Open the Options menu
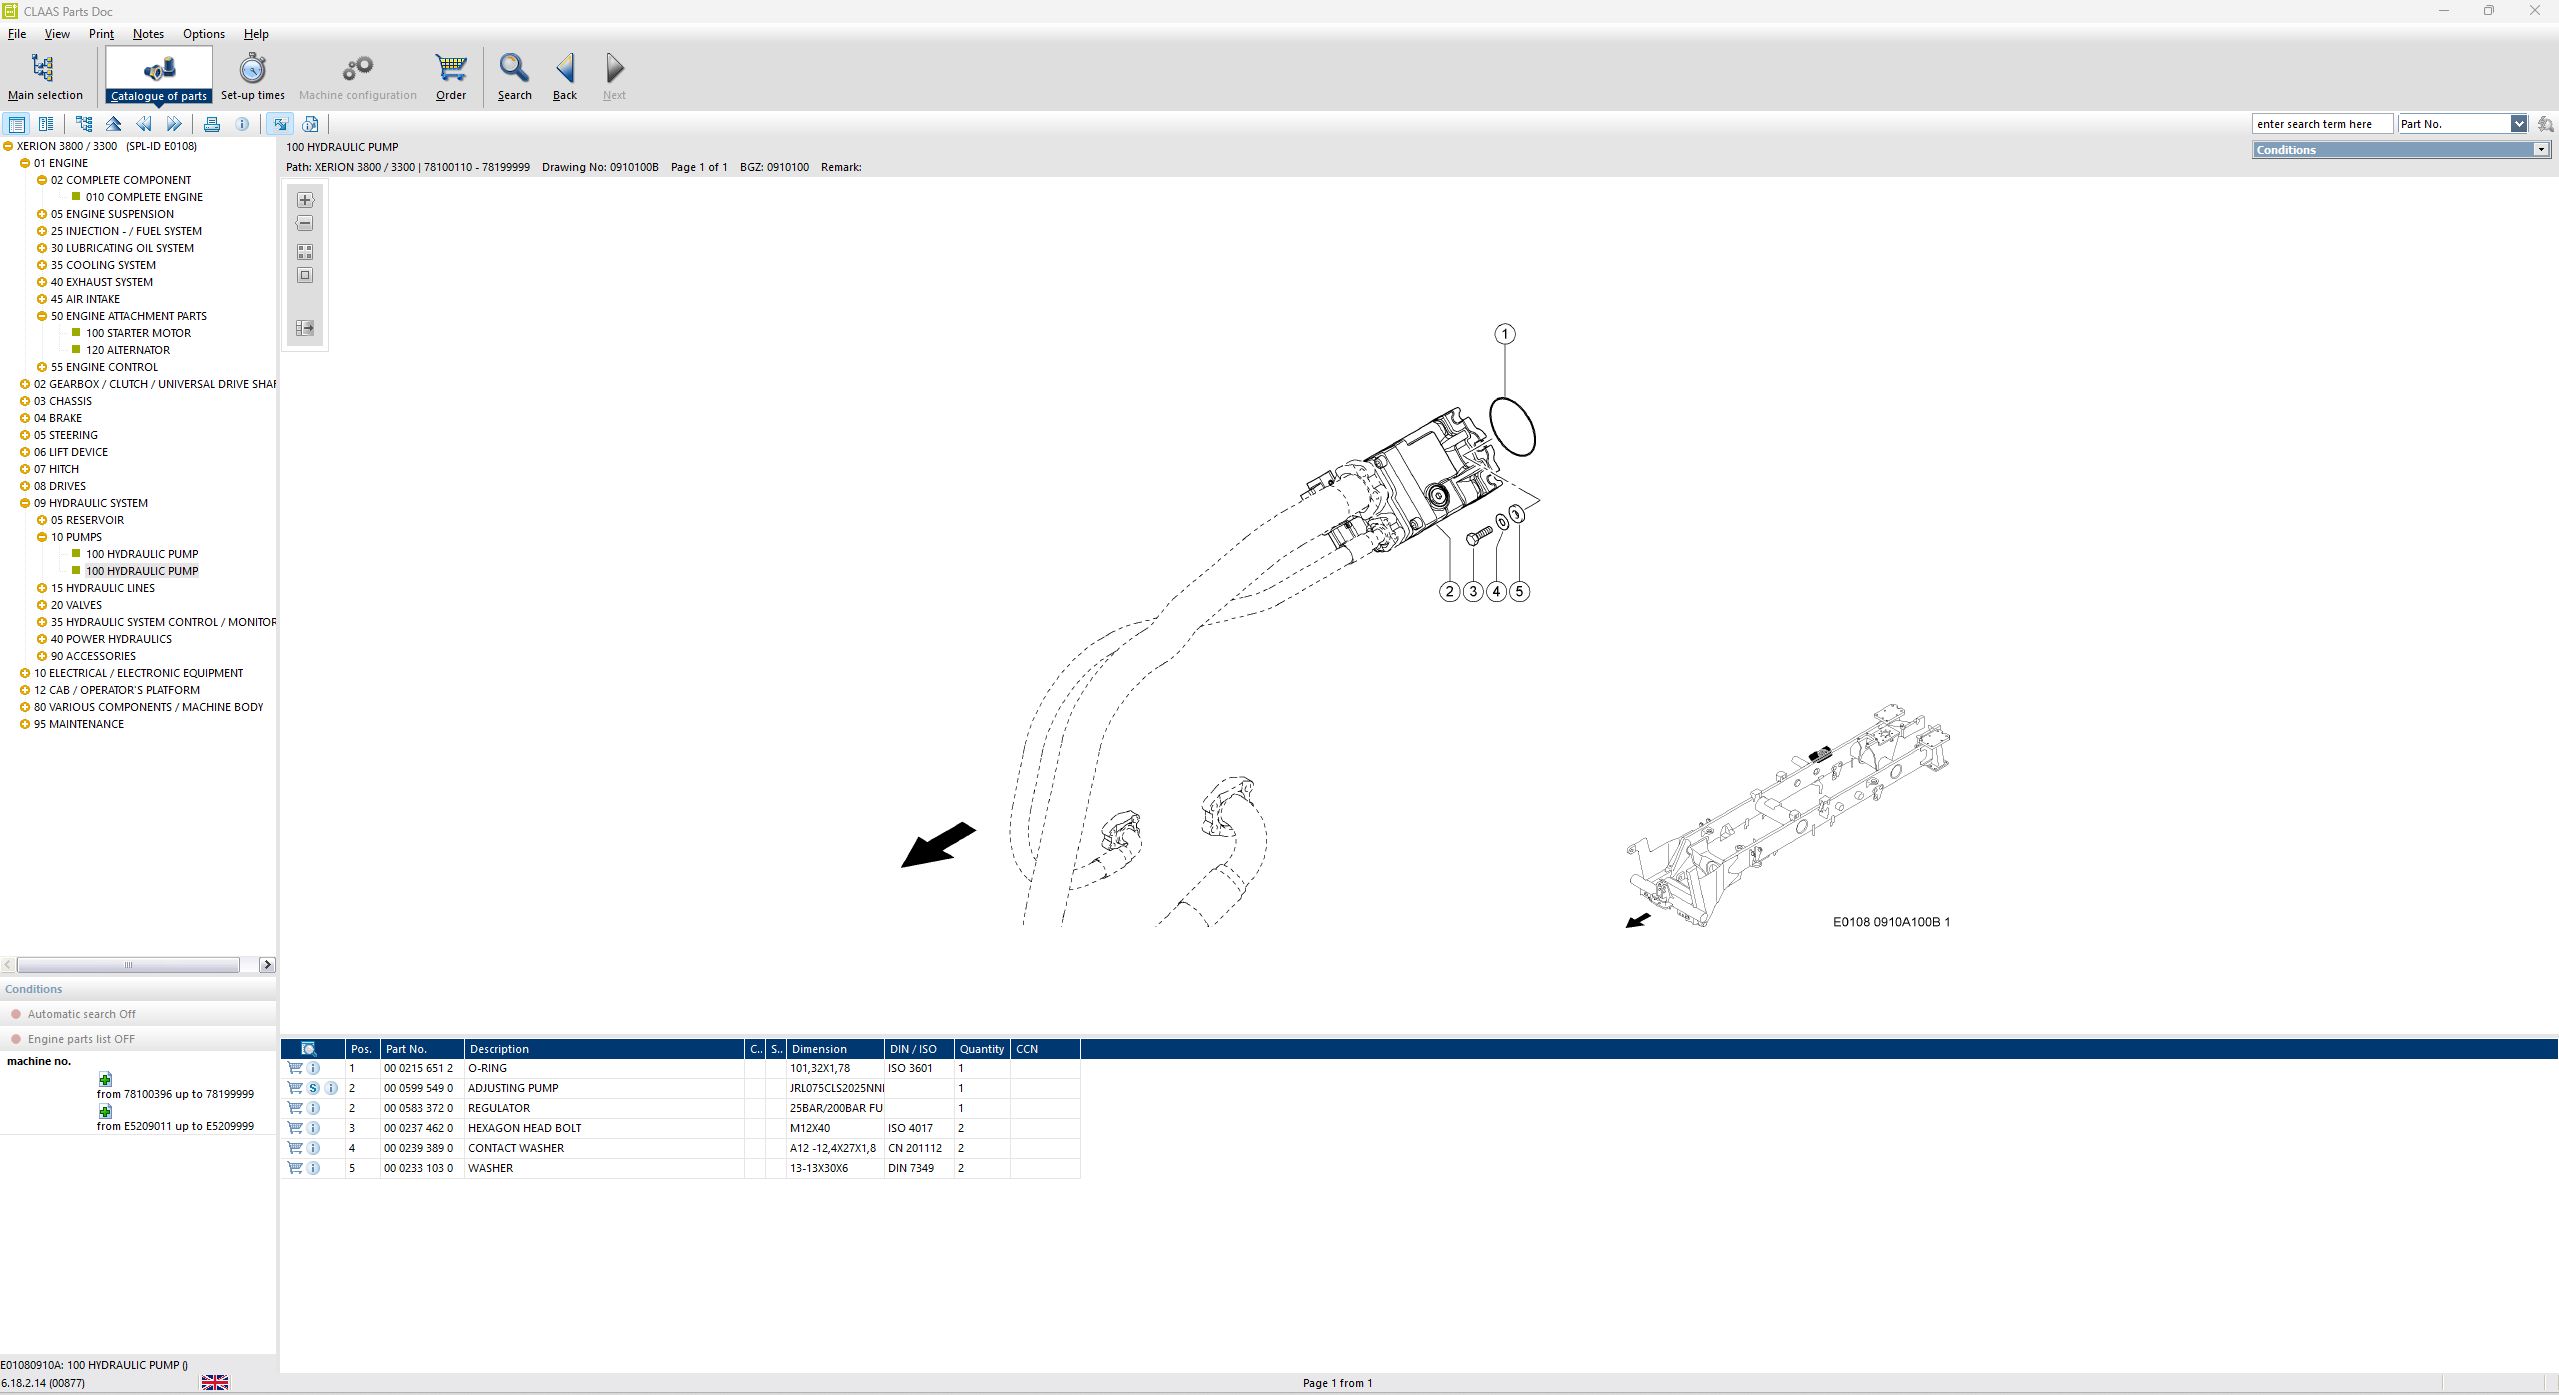Image resolution: width=2559 pixels, height=1395 pixels. 203,33
